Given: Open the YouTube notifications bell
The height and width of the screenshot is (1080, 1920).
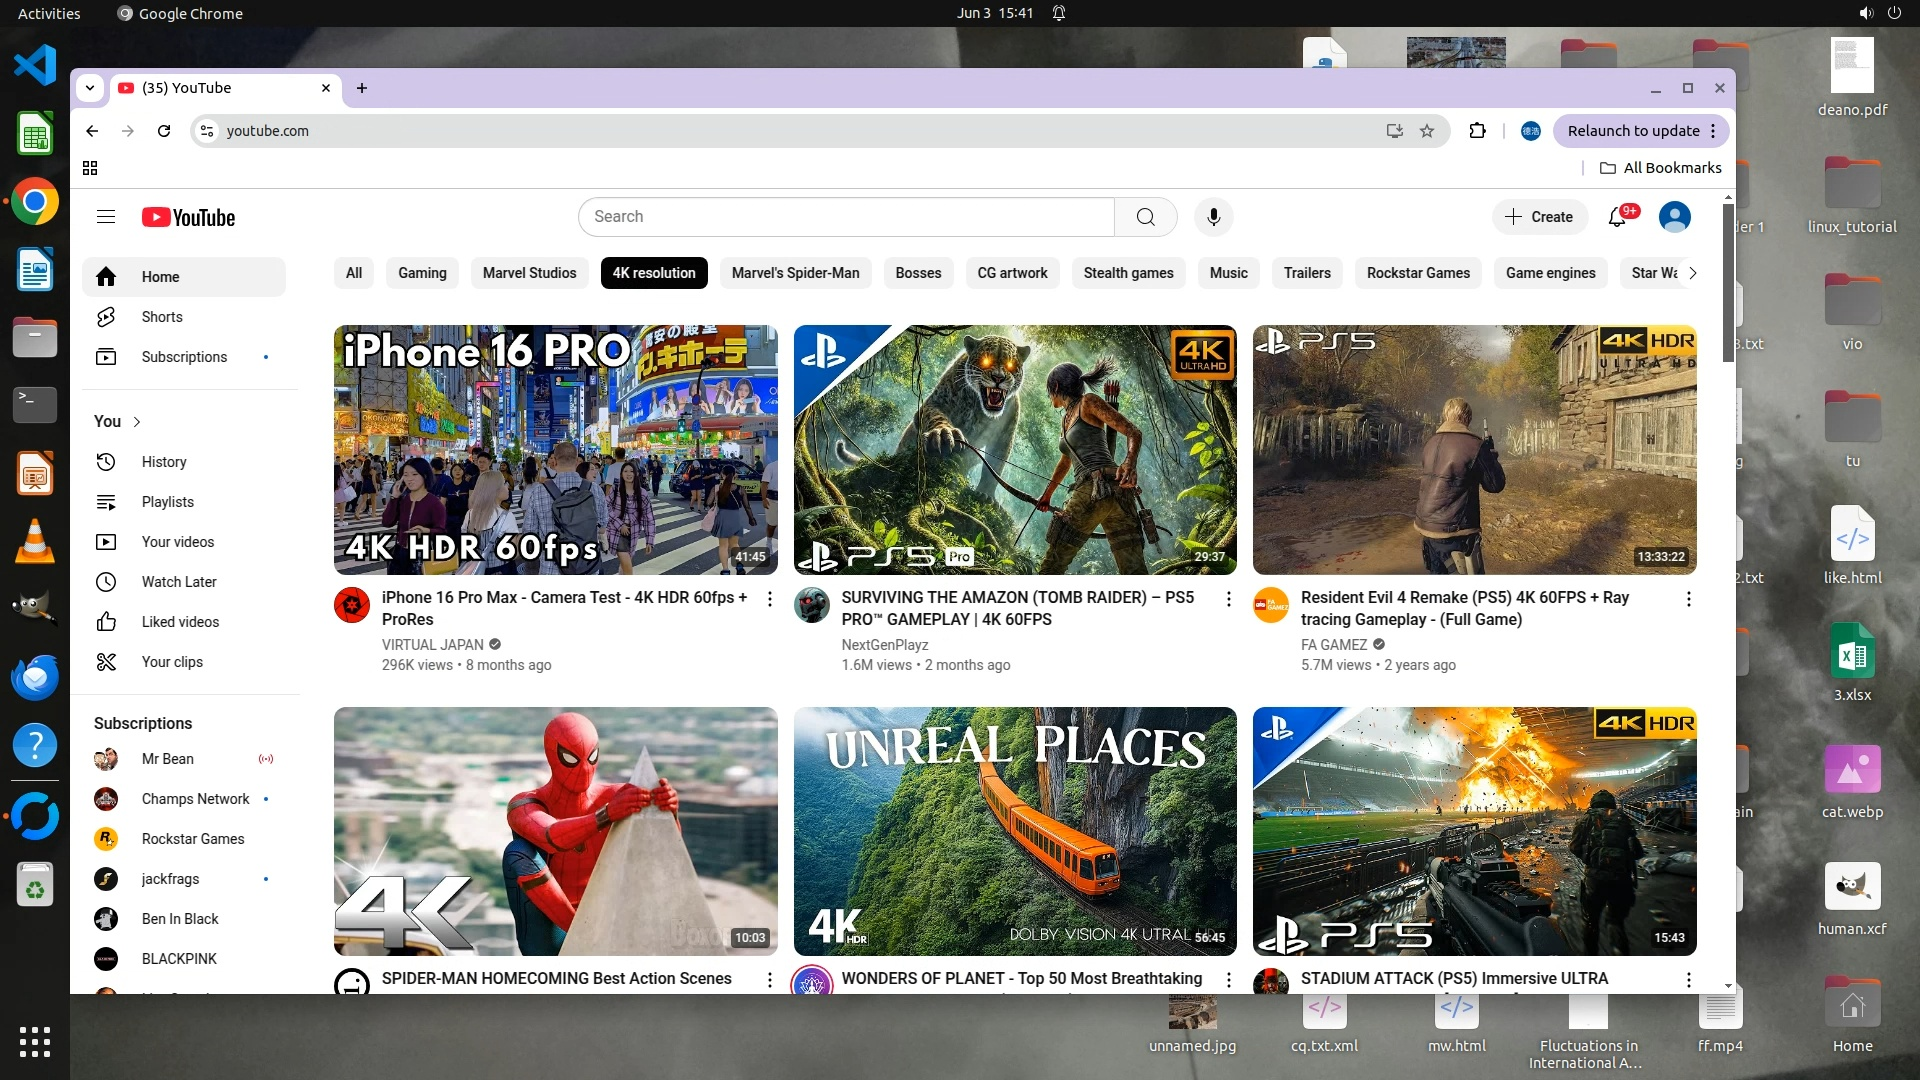Looking at the screenshot, I should coord(1617,217).
